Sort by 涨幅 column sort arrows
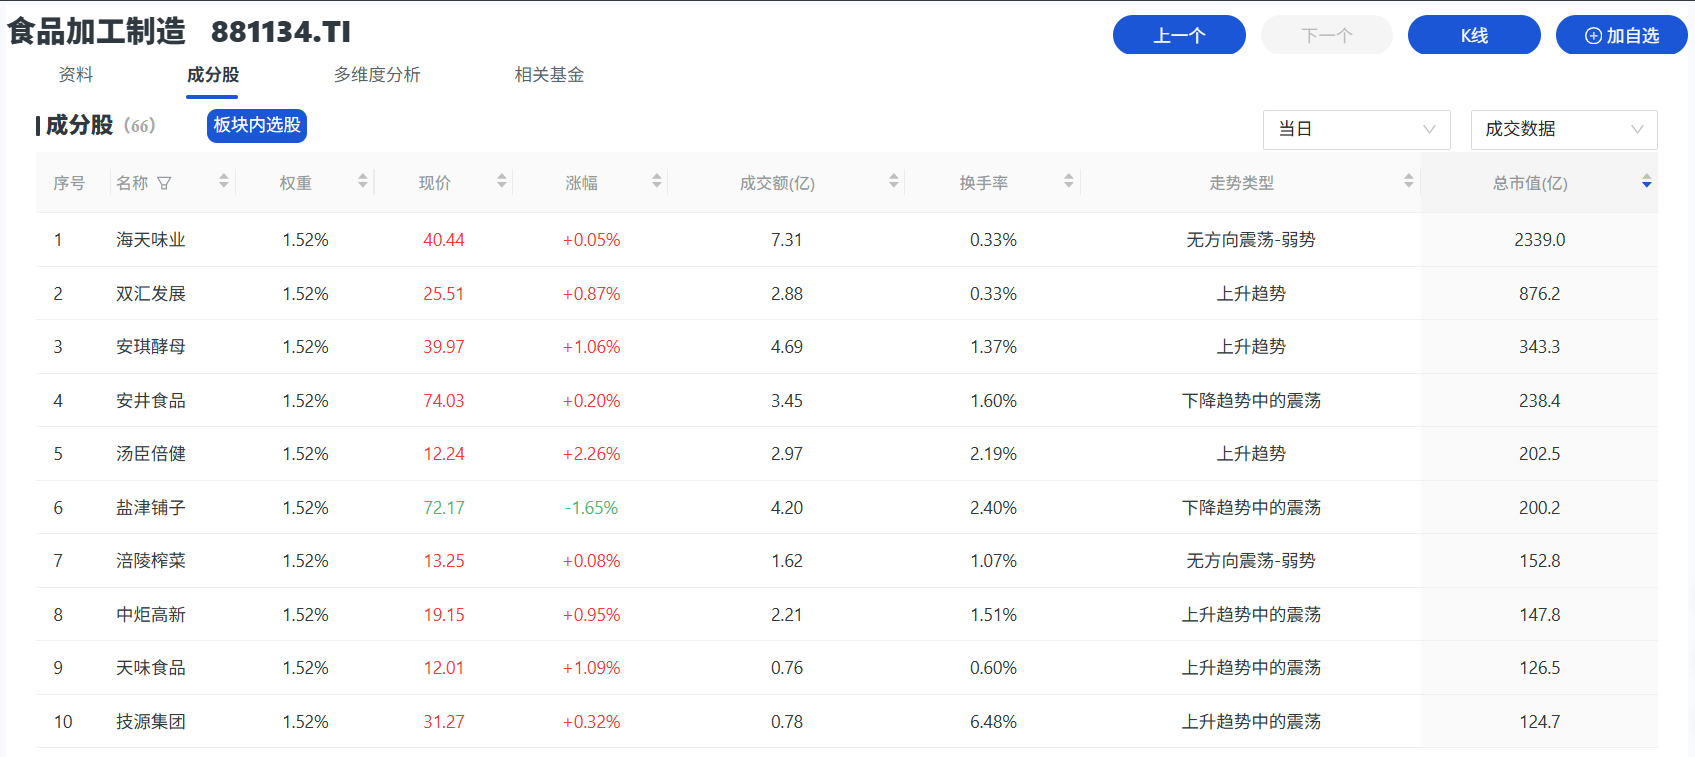The width and height of the screenshot is (1695, 757). coord(657,181)
